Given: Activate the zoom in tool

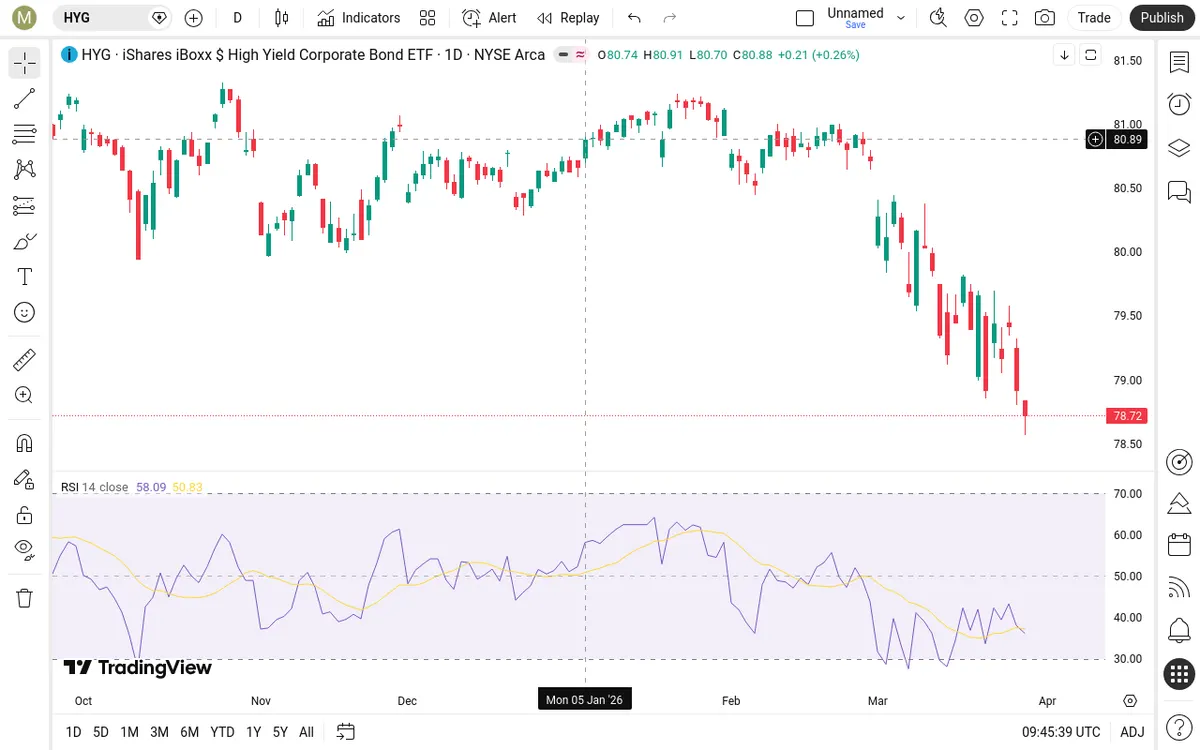Looking at the screenshot, I should [x=25, y=395].
